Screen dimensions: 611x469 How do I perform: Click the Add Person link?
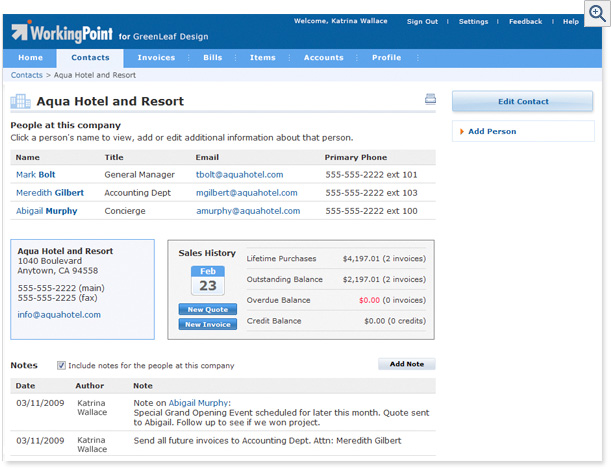(492, 132)
